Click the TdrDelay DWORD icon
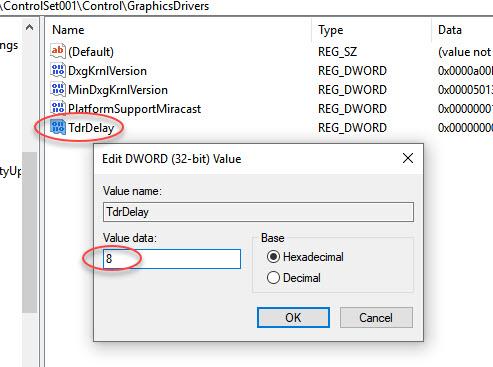 tap(58, 127)
